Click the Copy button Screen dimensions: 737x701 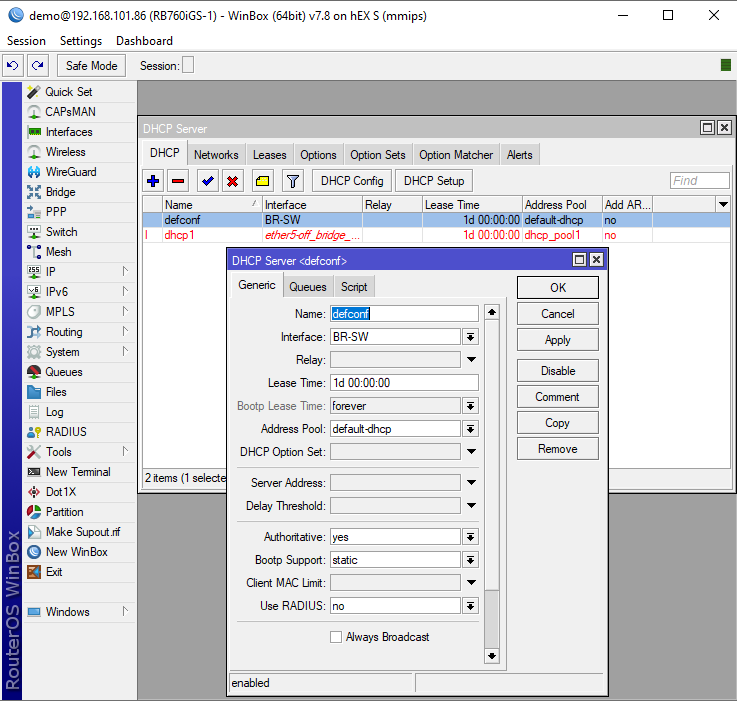click(558, 423)
